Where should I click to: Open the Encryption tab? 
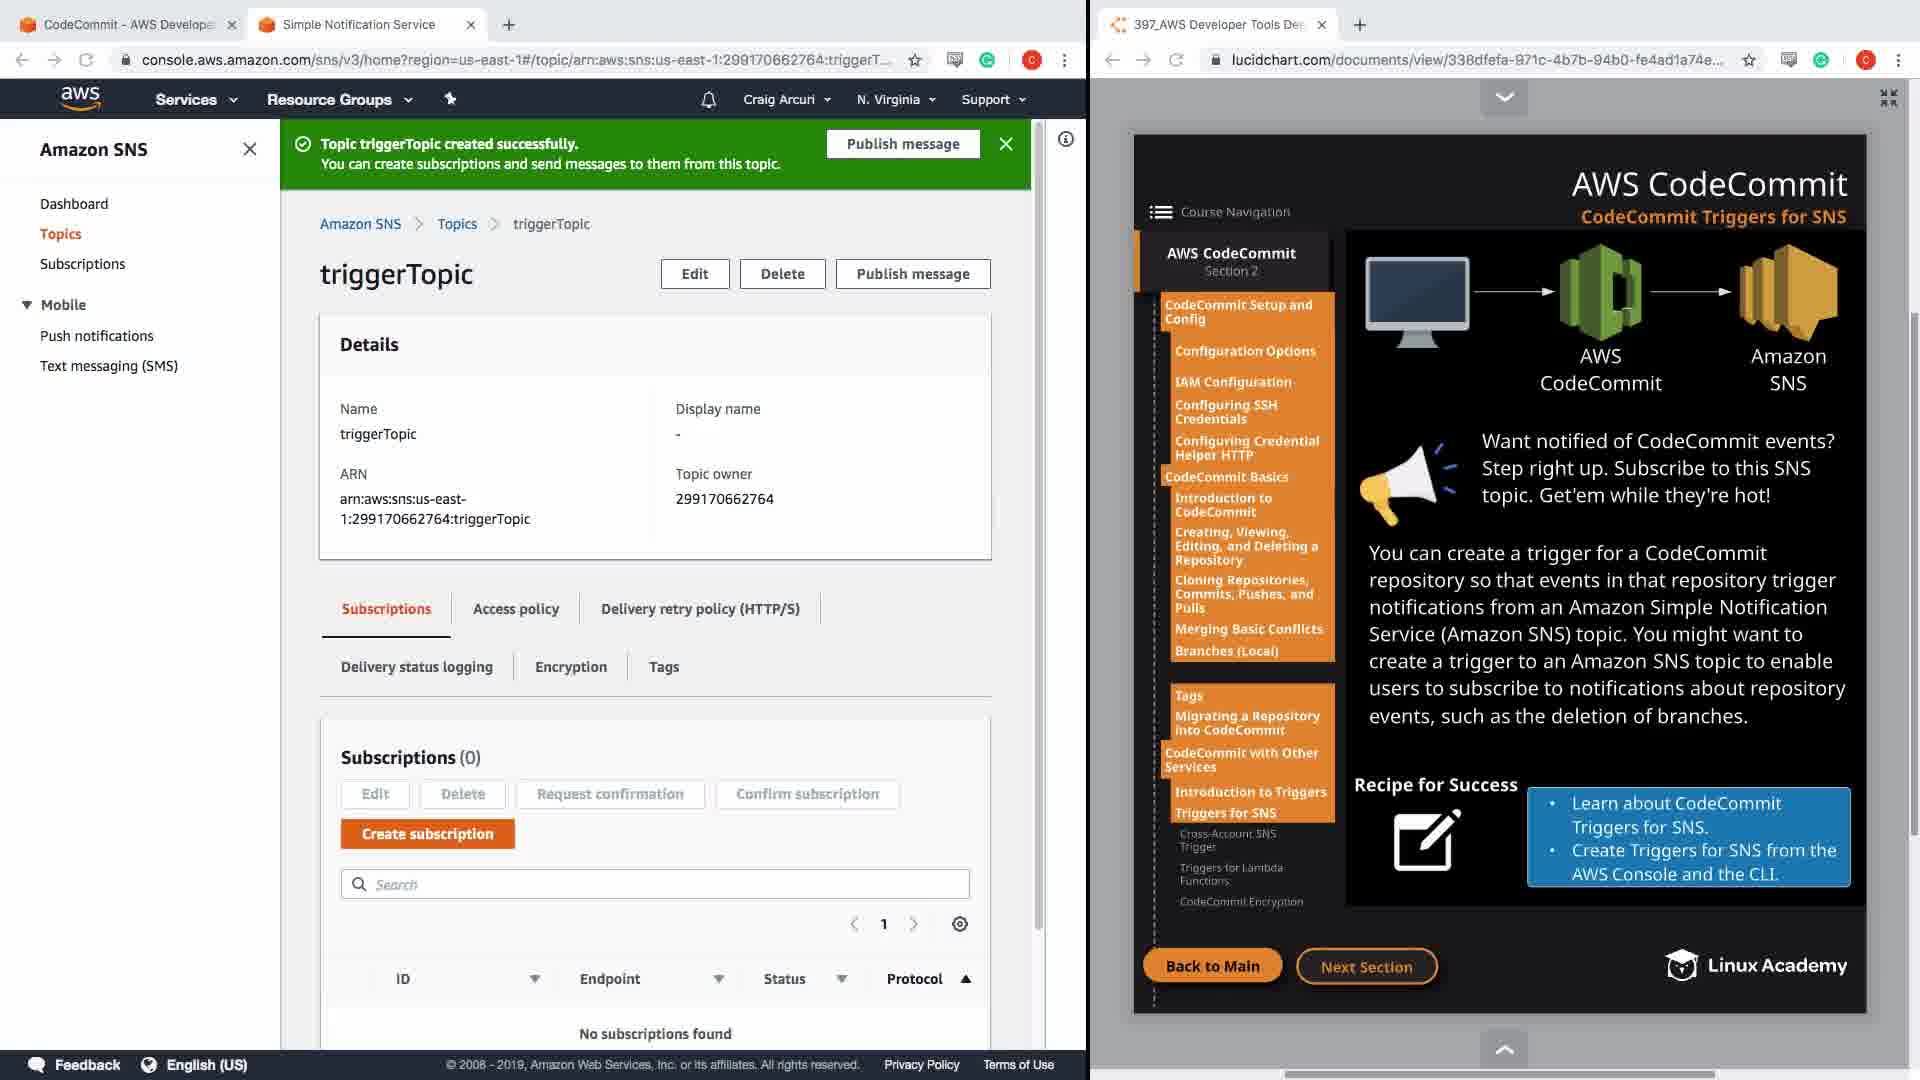[x=570, y=667]
